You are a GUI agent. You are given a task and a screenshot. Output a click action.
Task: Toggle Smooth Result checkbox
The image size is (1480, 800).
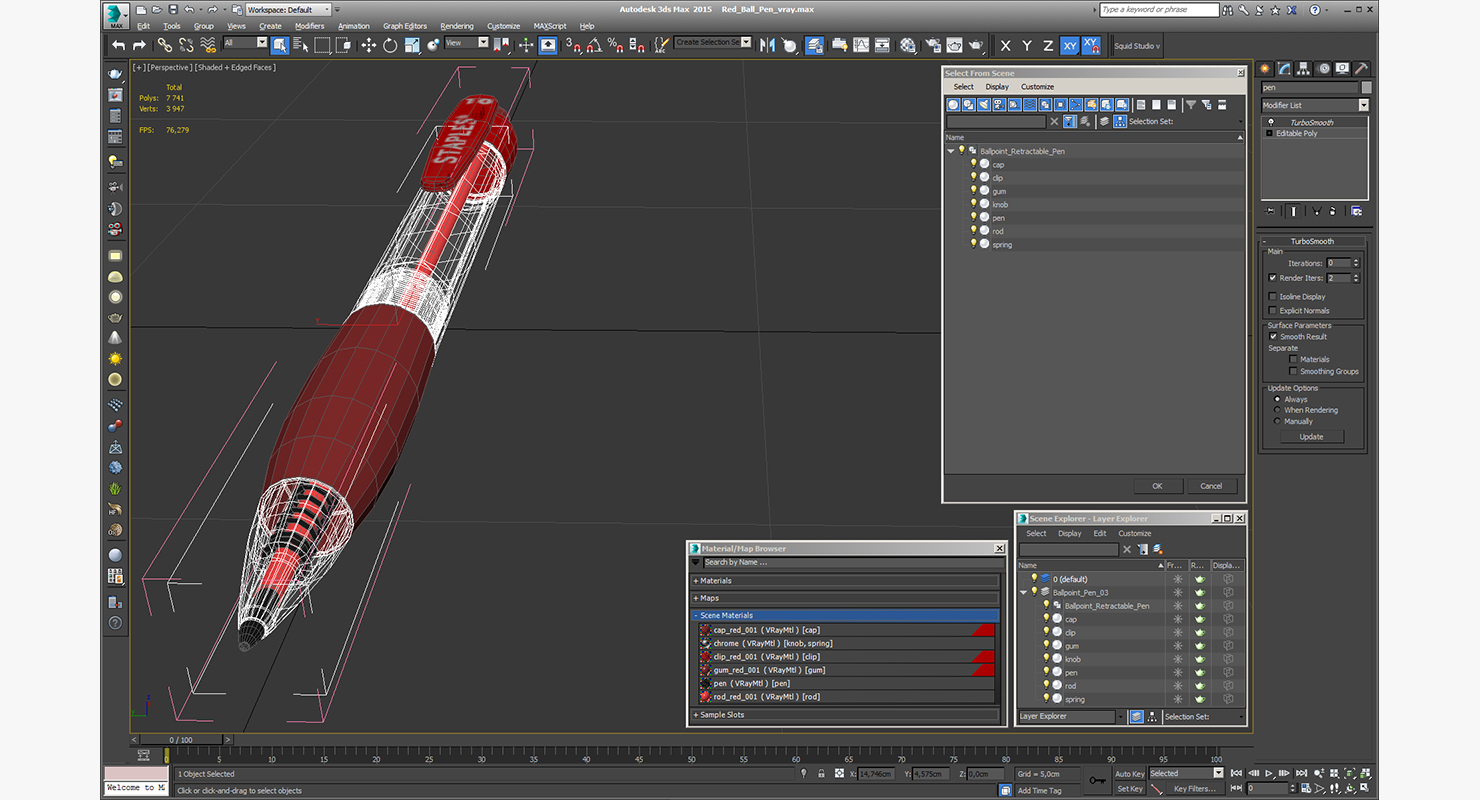click(x=1273, y=336)
